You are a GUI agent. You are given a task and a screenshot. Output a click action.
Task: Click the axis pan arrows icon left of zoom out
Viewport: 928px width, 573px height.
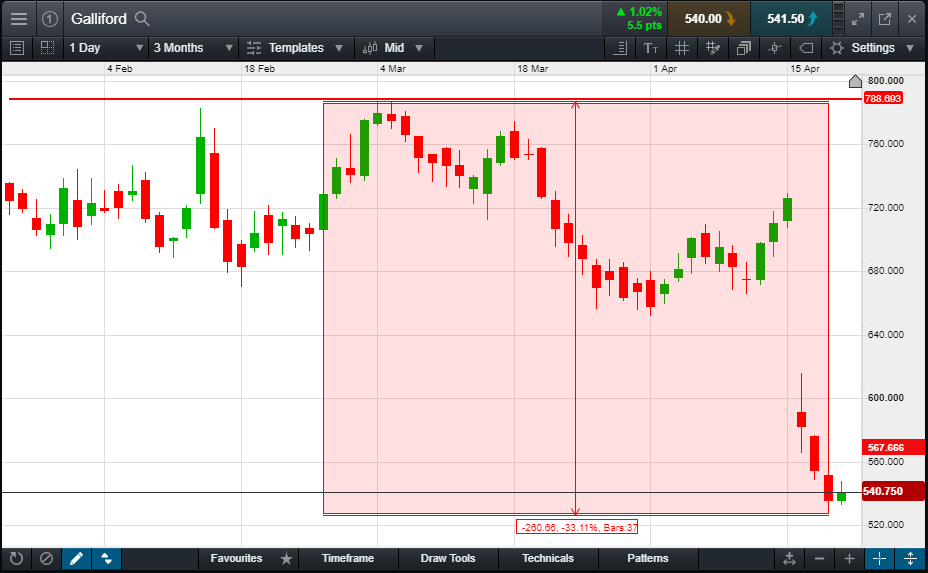(789, 558)
